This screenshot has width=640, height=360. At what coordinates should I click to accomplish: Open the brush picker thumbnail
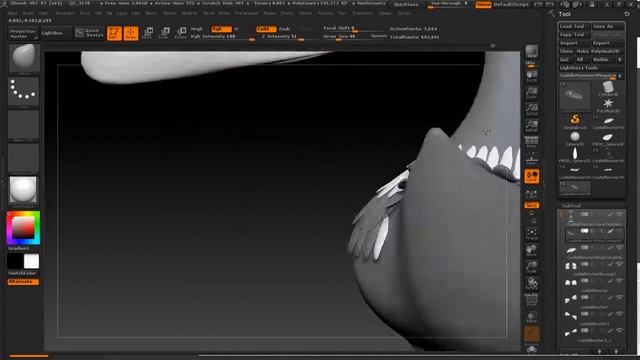click(x=24, y=58)
